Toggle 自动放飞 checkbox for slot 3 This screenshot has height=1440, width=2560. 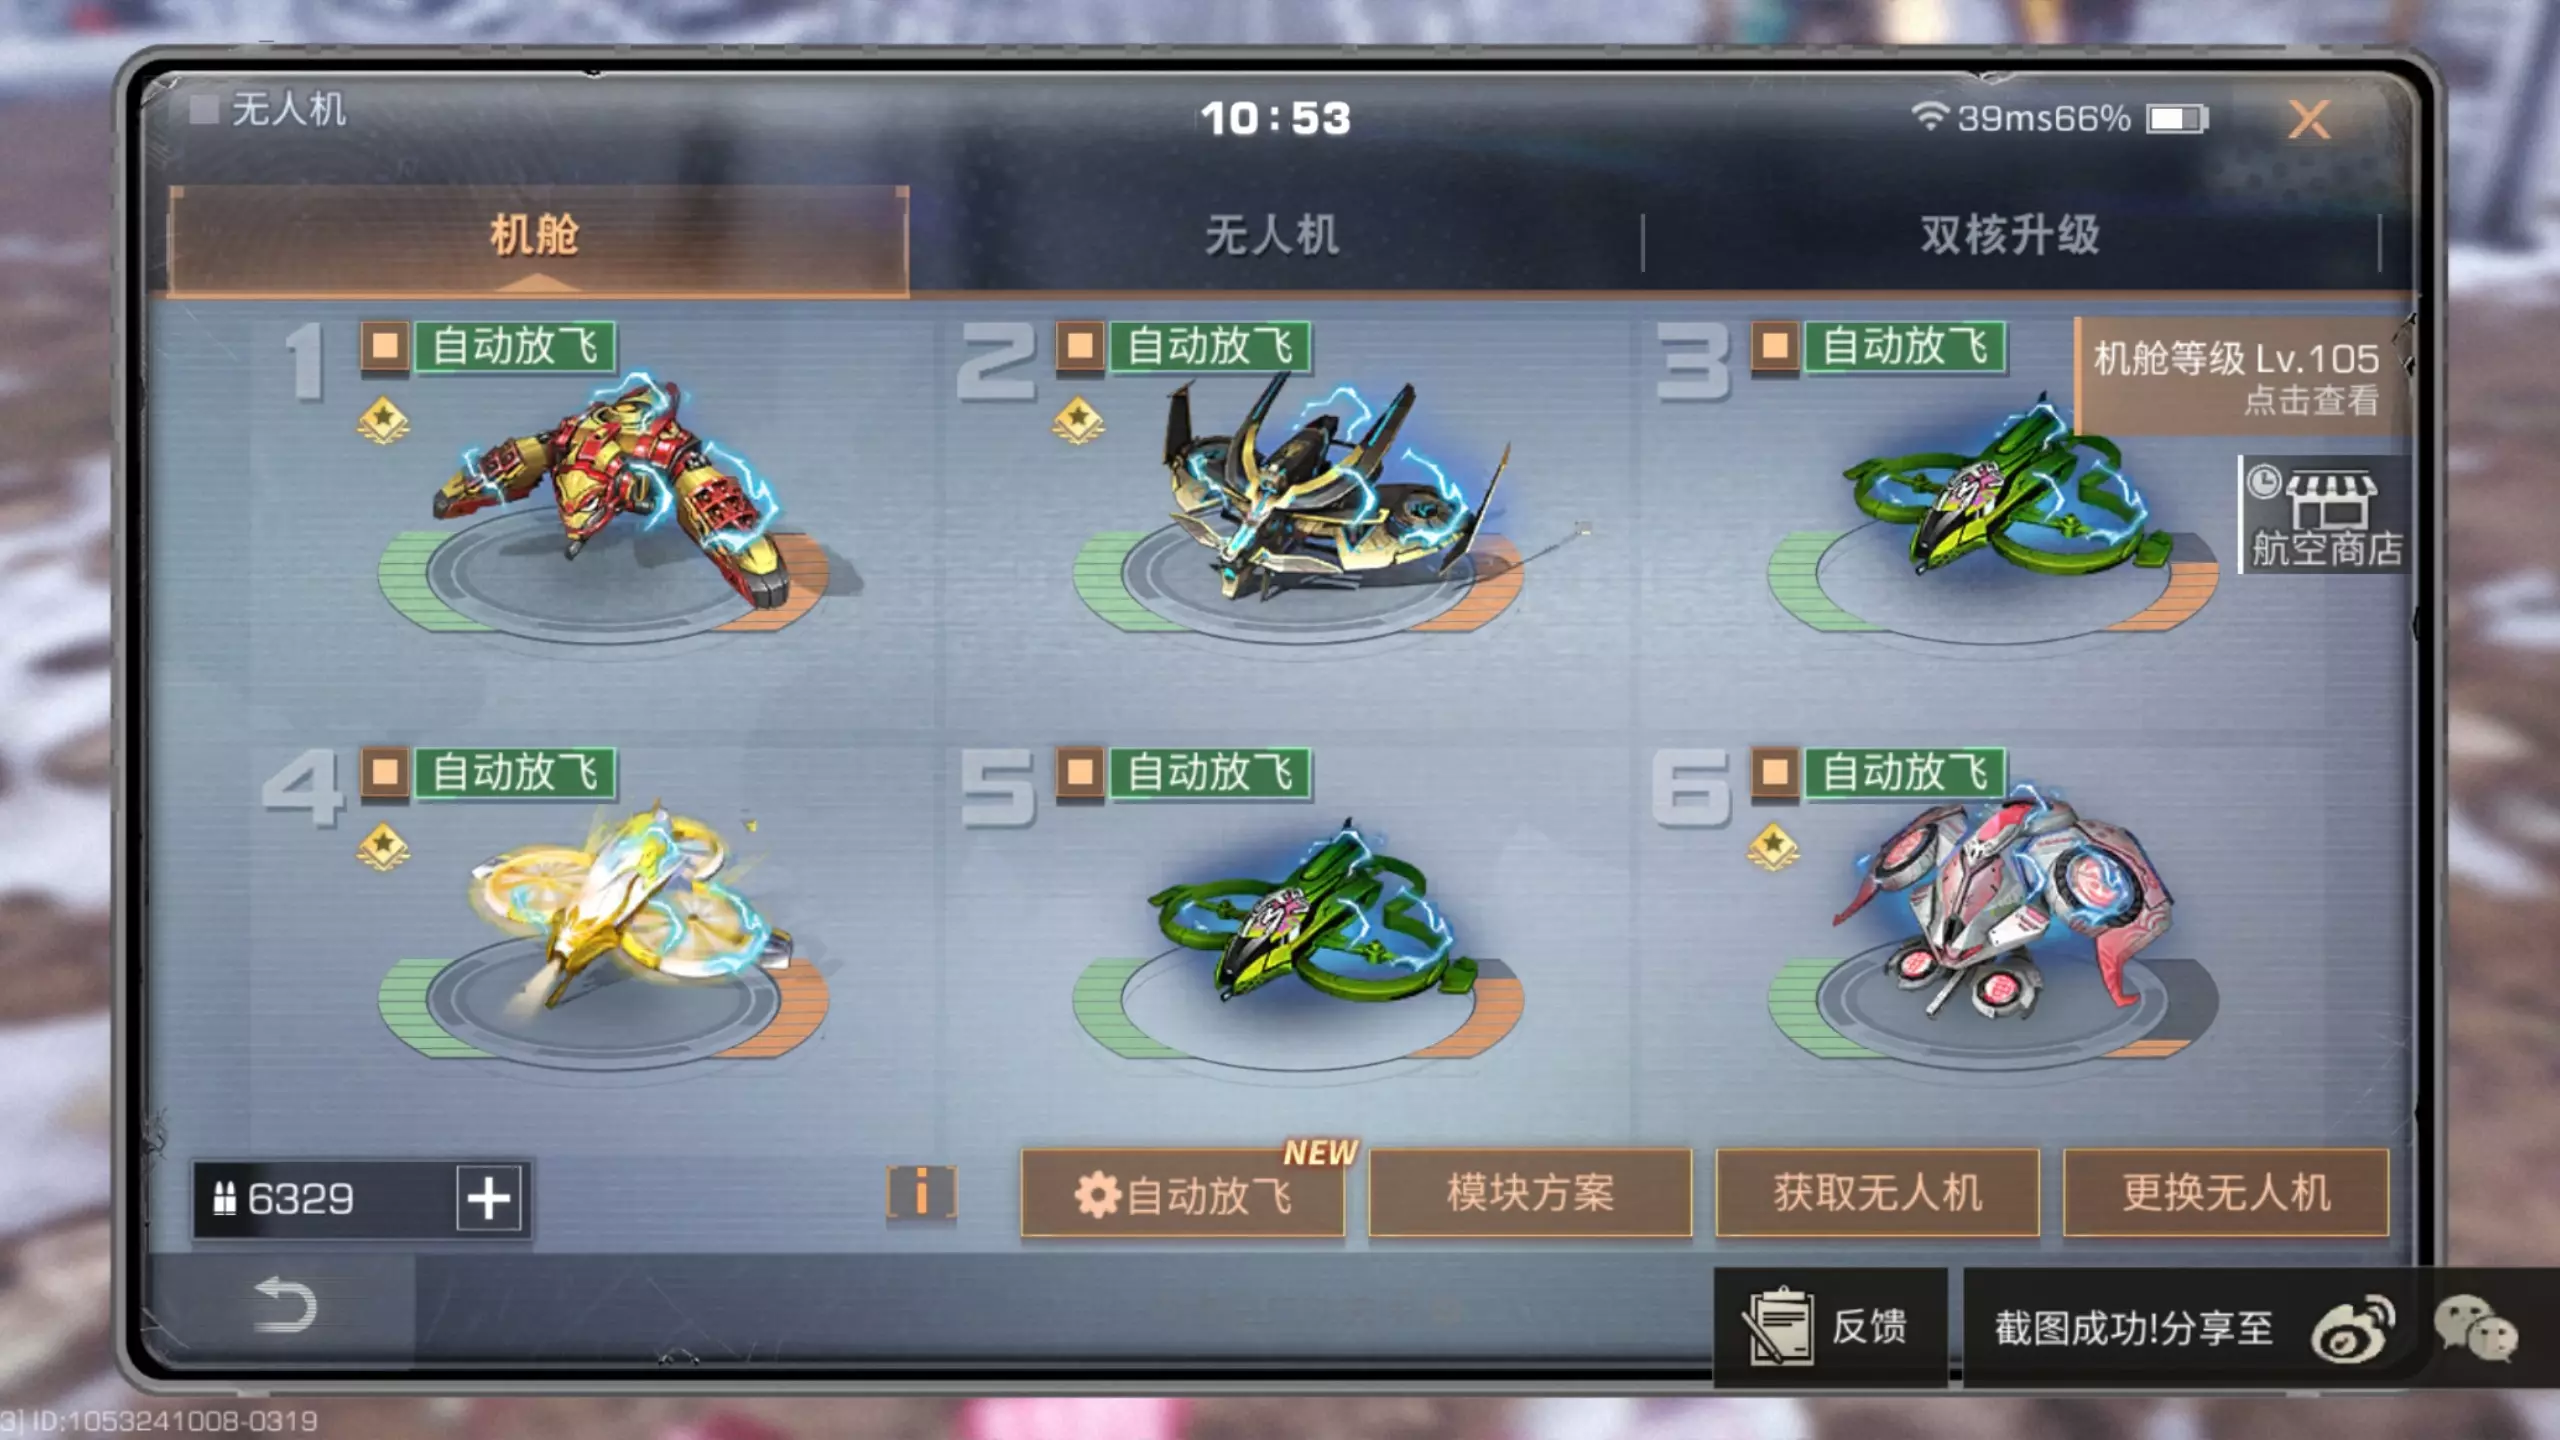pyautogui.click(x=1775, y=346)
